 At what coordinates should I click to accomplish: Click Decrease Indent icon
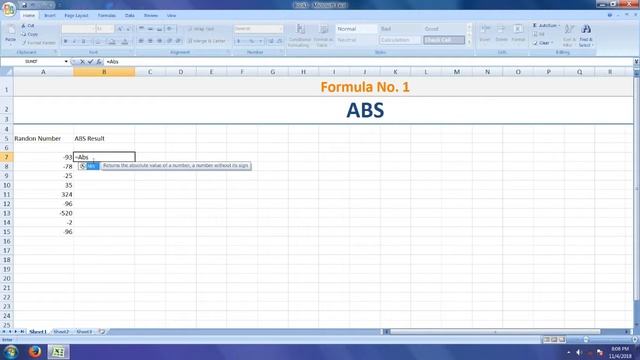pyautogui.click(x=169, y=41)
